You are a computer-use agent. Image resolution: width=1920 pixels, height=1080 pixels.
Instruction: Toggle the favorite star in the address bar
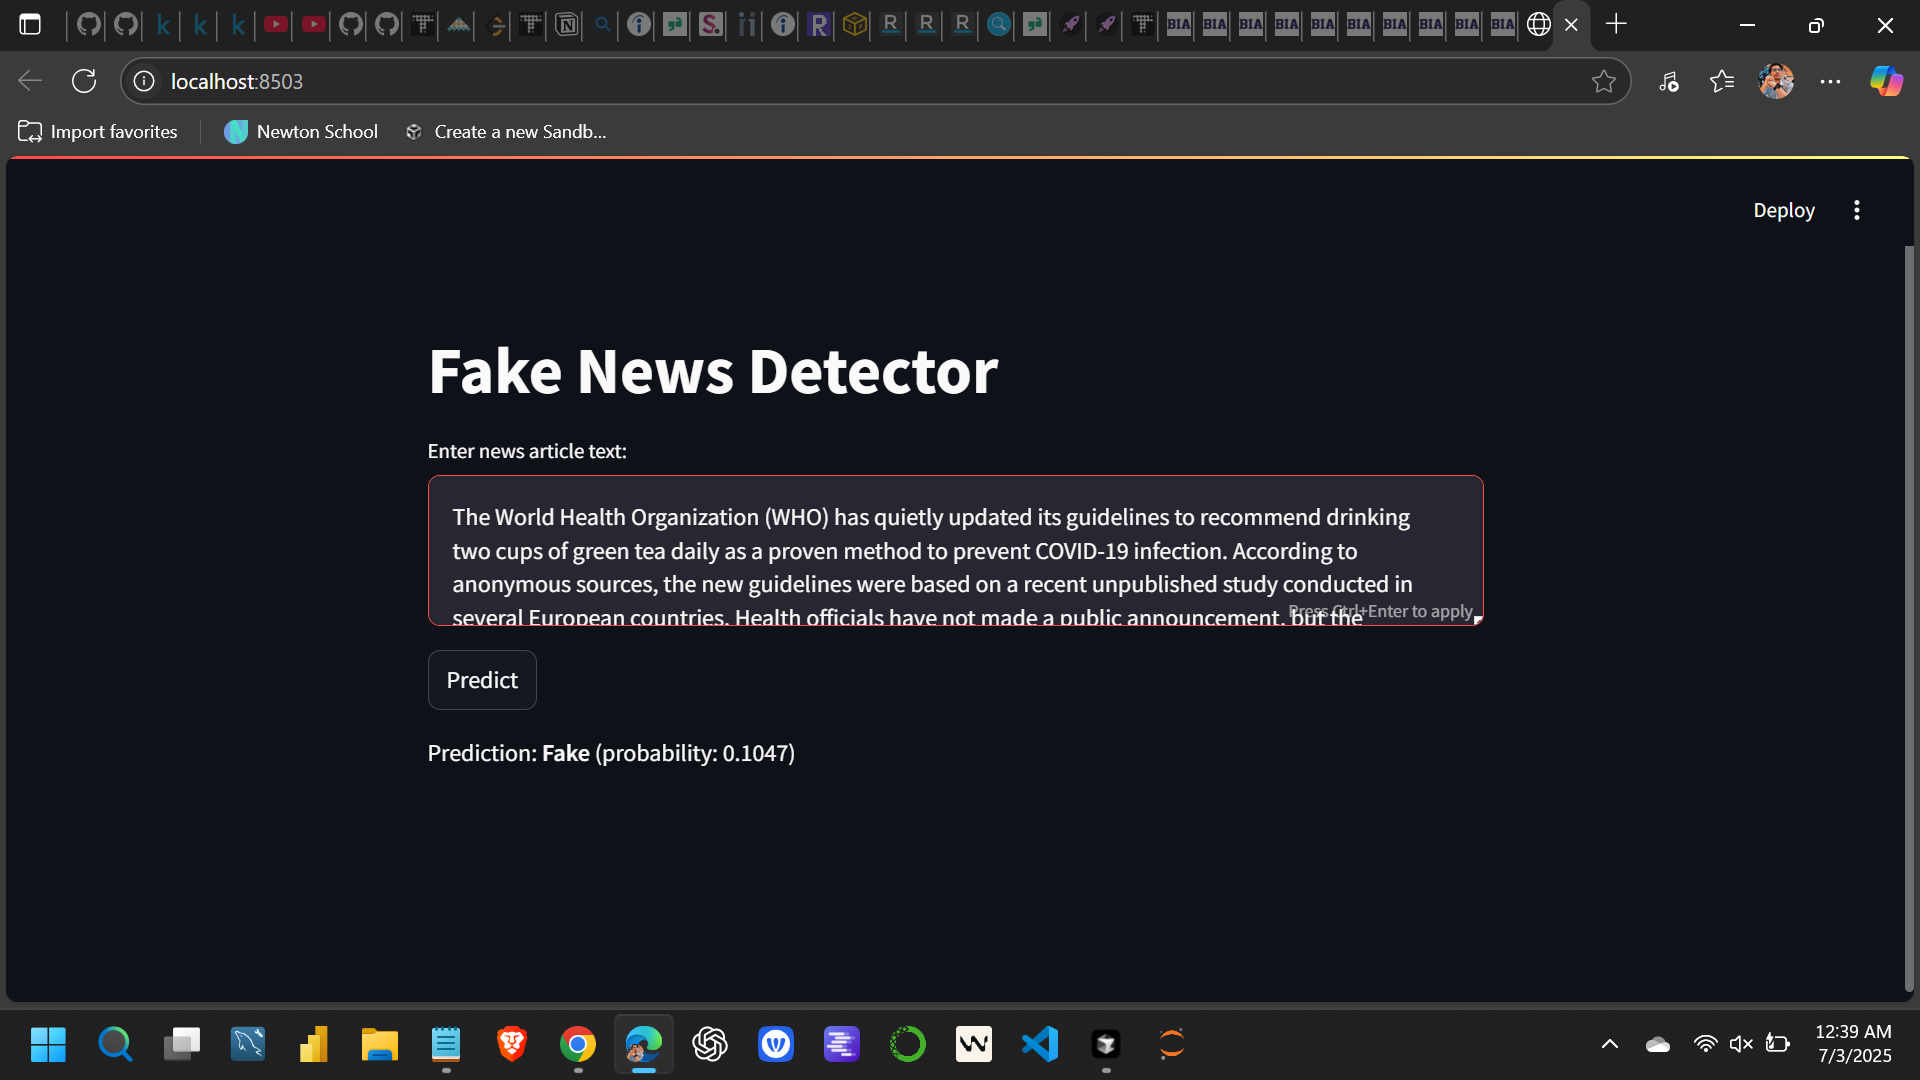1605,81
